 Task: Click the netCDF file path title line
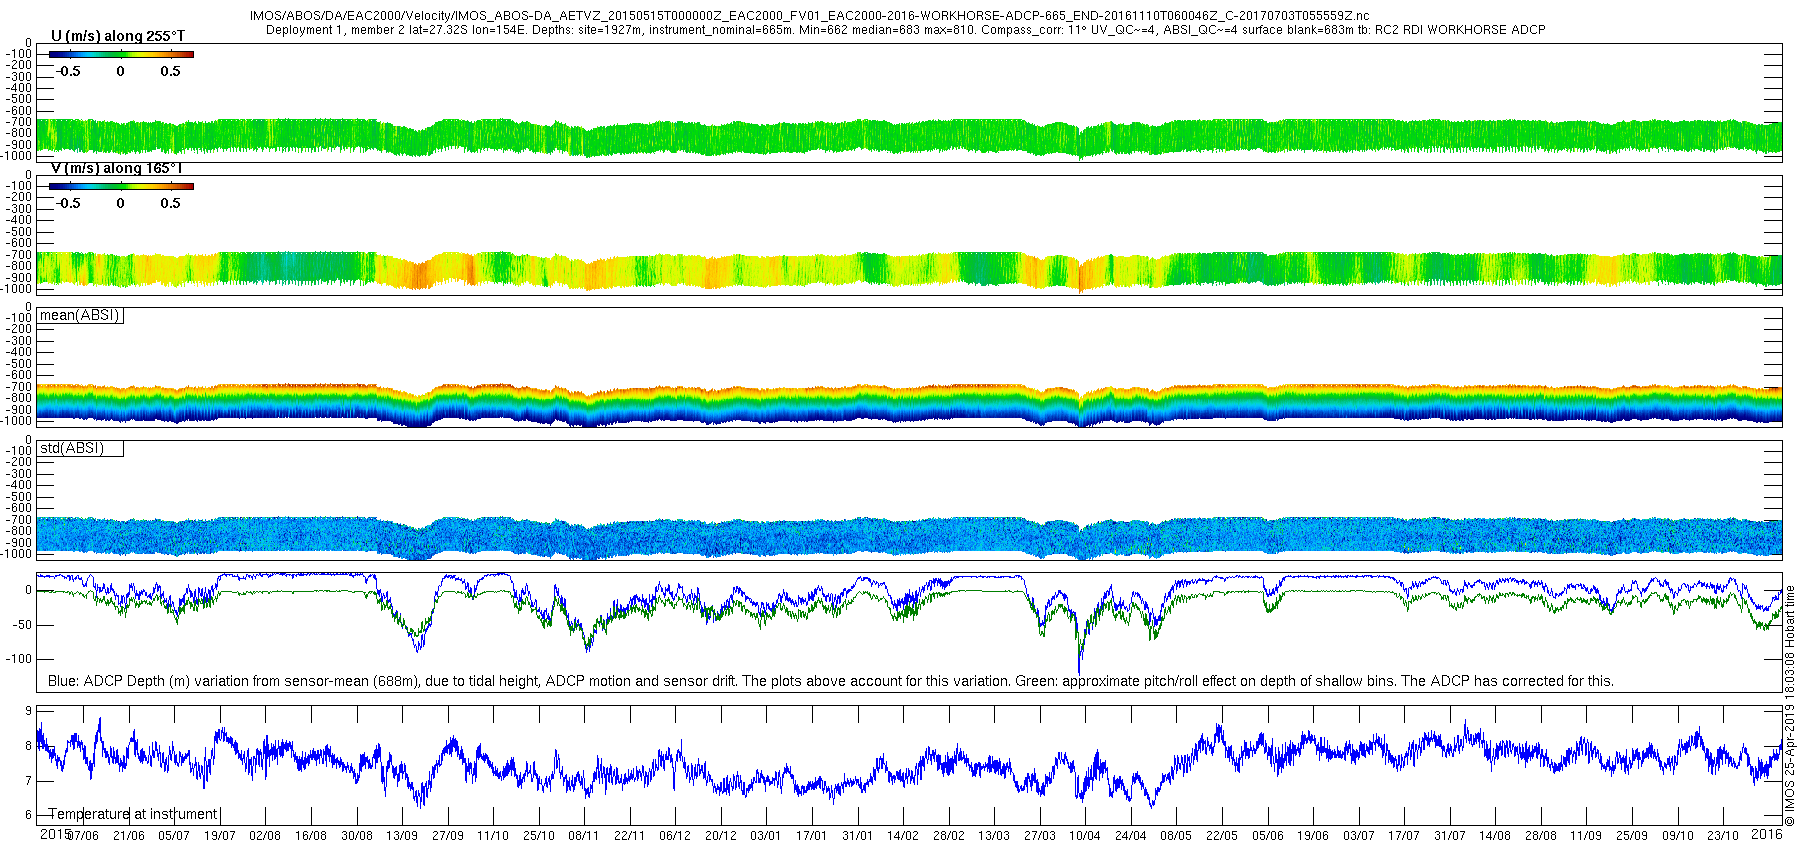coord(810,16)
